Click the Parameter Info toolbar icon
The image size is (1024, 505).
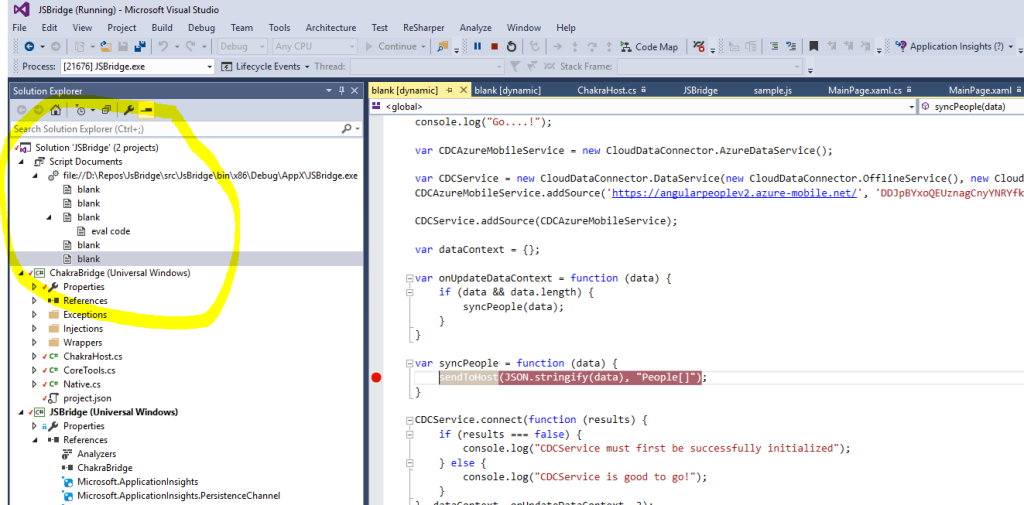(751, 46)
